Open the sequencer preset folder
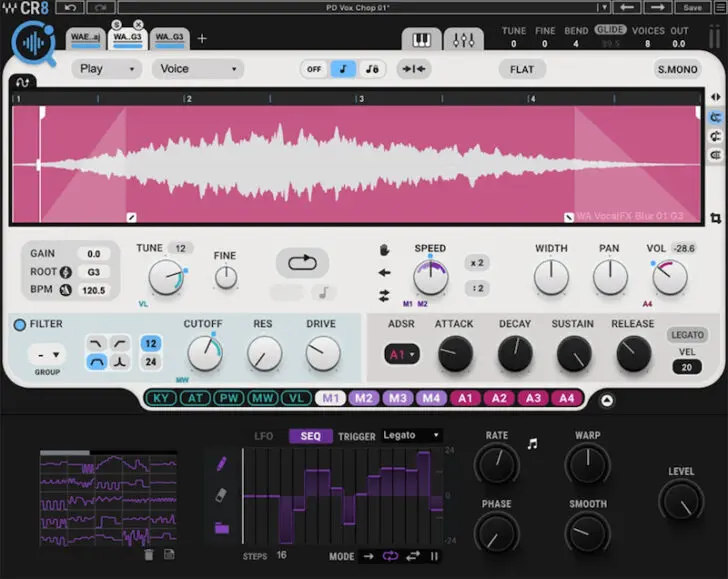This screenshot has height=579, width=728. [221, 527]
